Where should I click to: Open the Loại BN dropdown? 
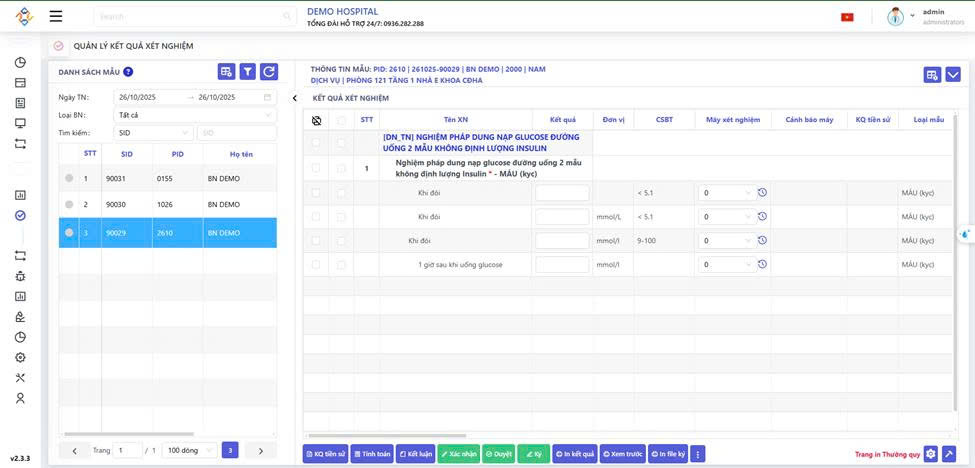coord(195,115)
